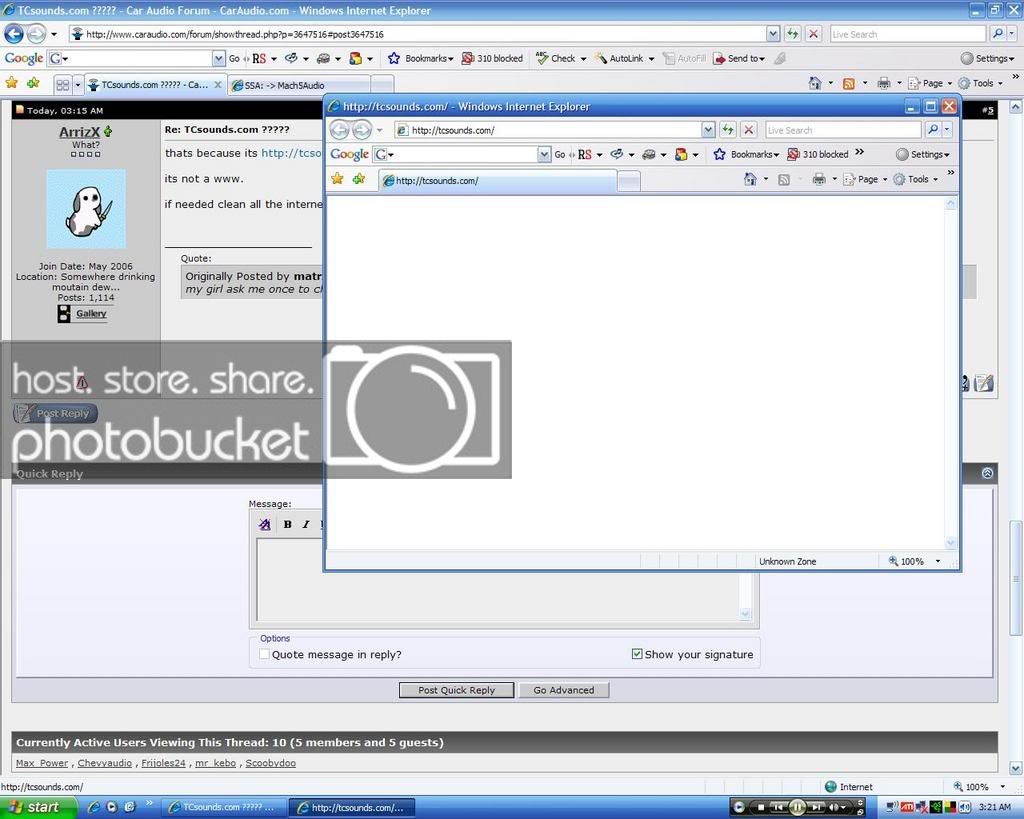Viewport: 1024px width, 819px height.
Task: Apply Bold in Quick Reply editor
Action: coord(287,524)
